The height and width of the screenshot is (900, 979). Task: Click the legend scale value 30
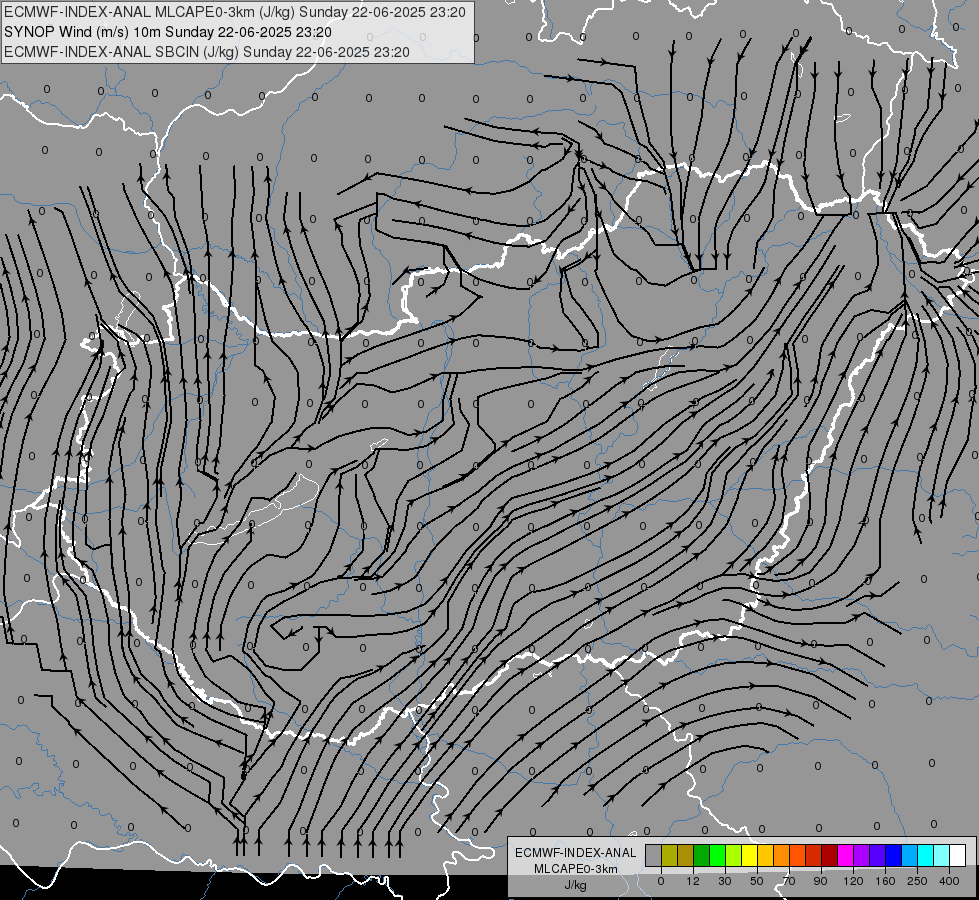[x=725, y=881]
